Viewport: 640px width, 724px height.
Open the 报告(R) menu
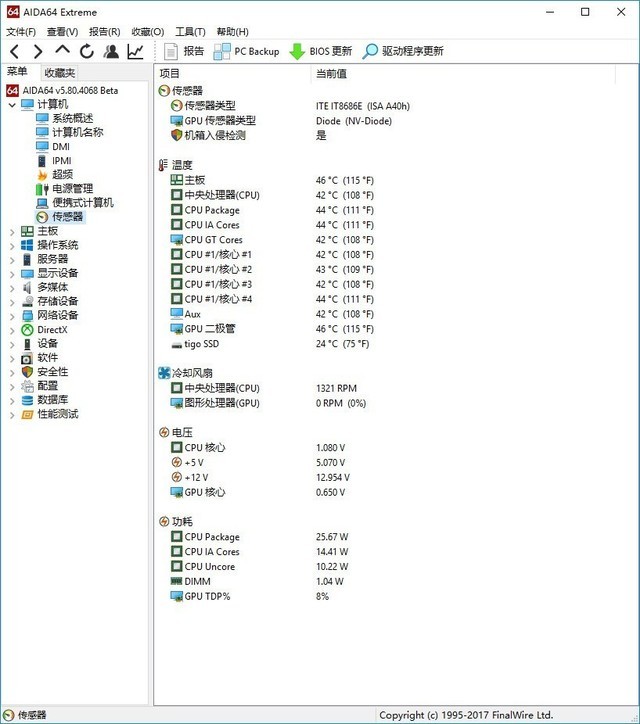point(104,31)
